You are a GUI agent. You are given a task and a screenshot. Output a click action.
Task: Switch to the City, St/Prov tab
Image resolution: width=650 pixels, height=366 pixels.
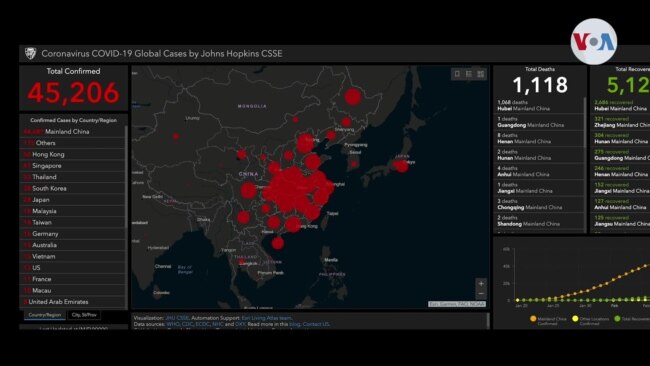pyautogui.click(x=84, y=315)
